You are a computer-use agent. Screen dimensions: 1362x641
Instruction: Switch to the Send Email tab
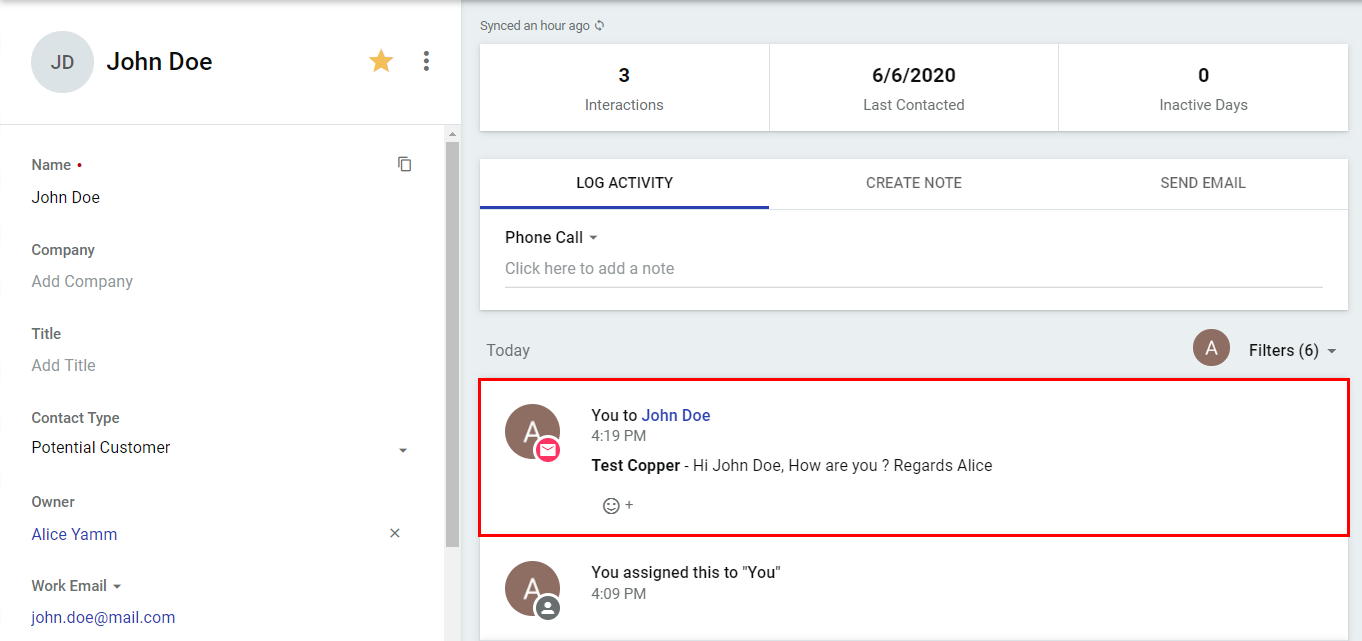point(1202,183)
